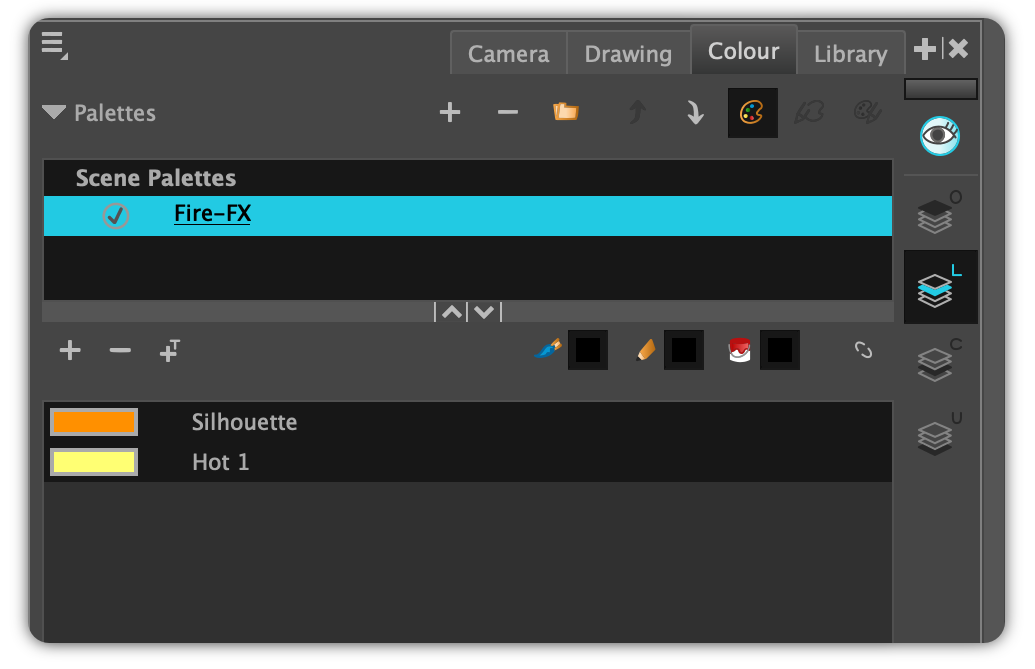
Task: Select the Fire-FX palette name
Action: [x=213, y=214]
